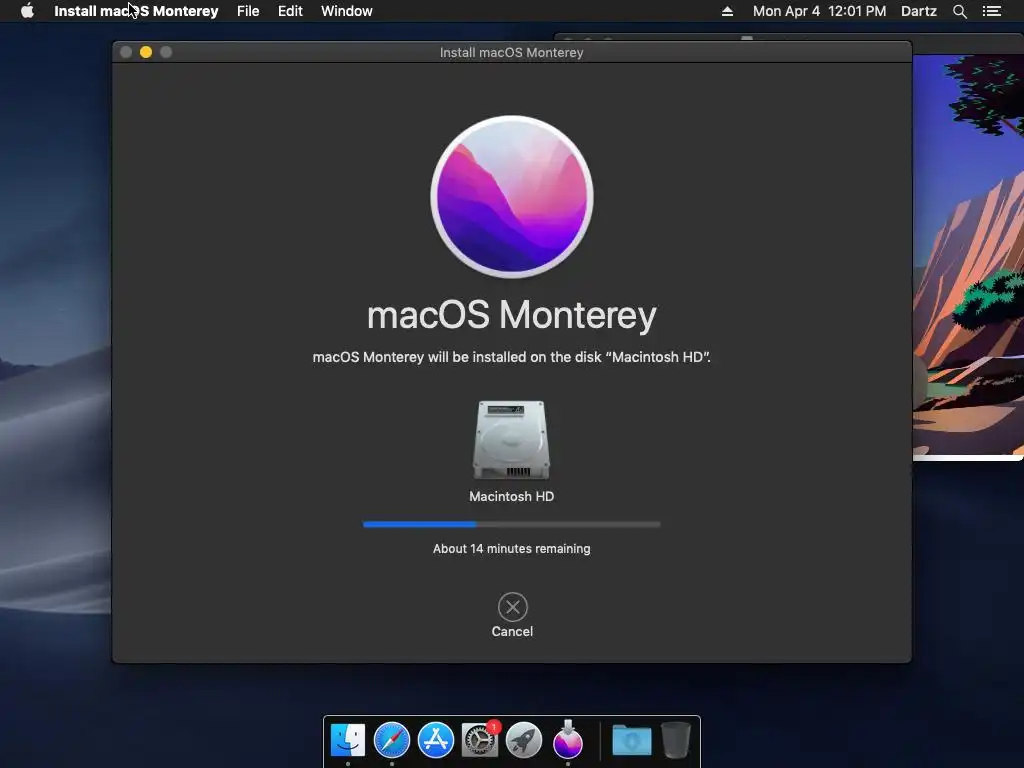Open the Apple menu
The width and height of the screenshot is (1024, 768).
27,11
